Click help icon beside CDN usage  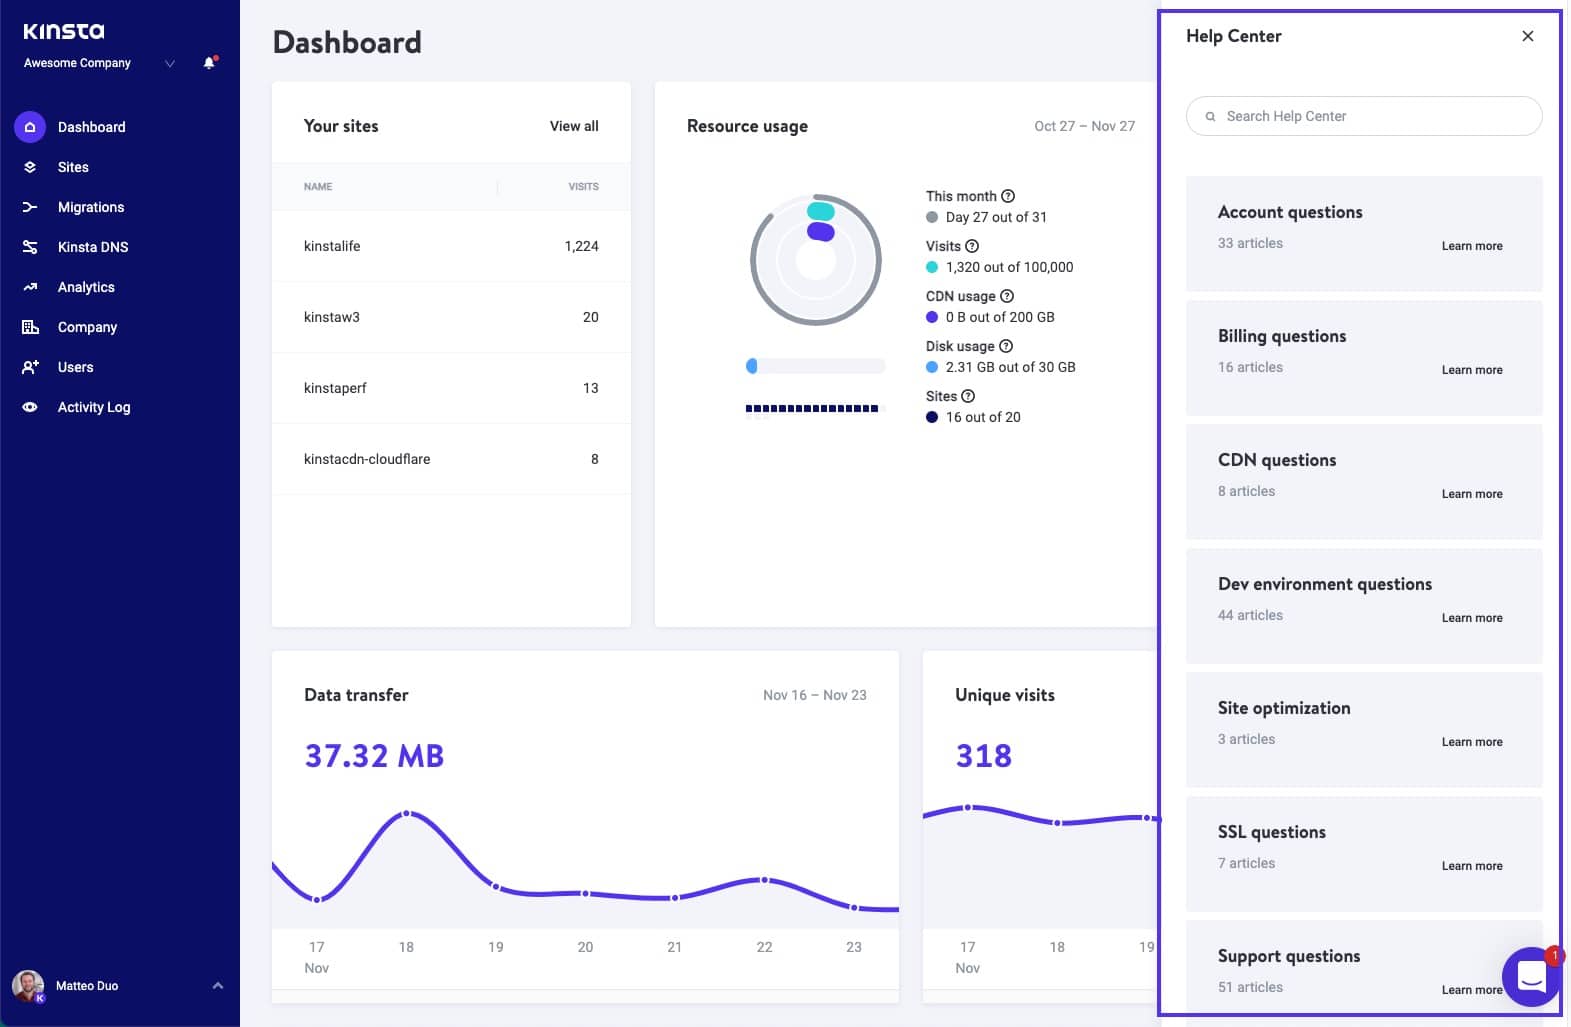pyautogui.click(x=1007, y=296)
